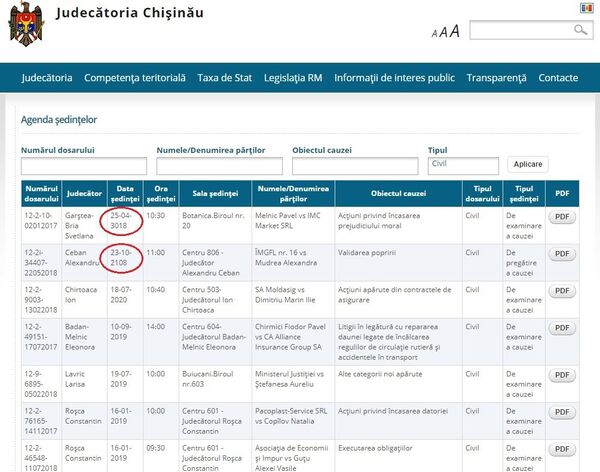Open PDF for case 12-2-10-02012017

[562, 216]
